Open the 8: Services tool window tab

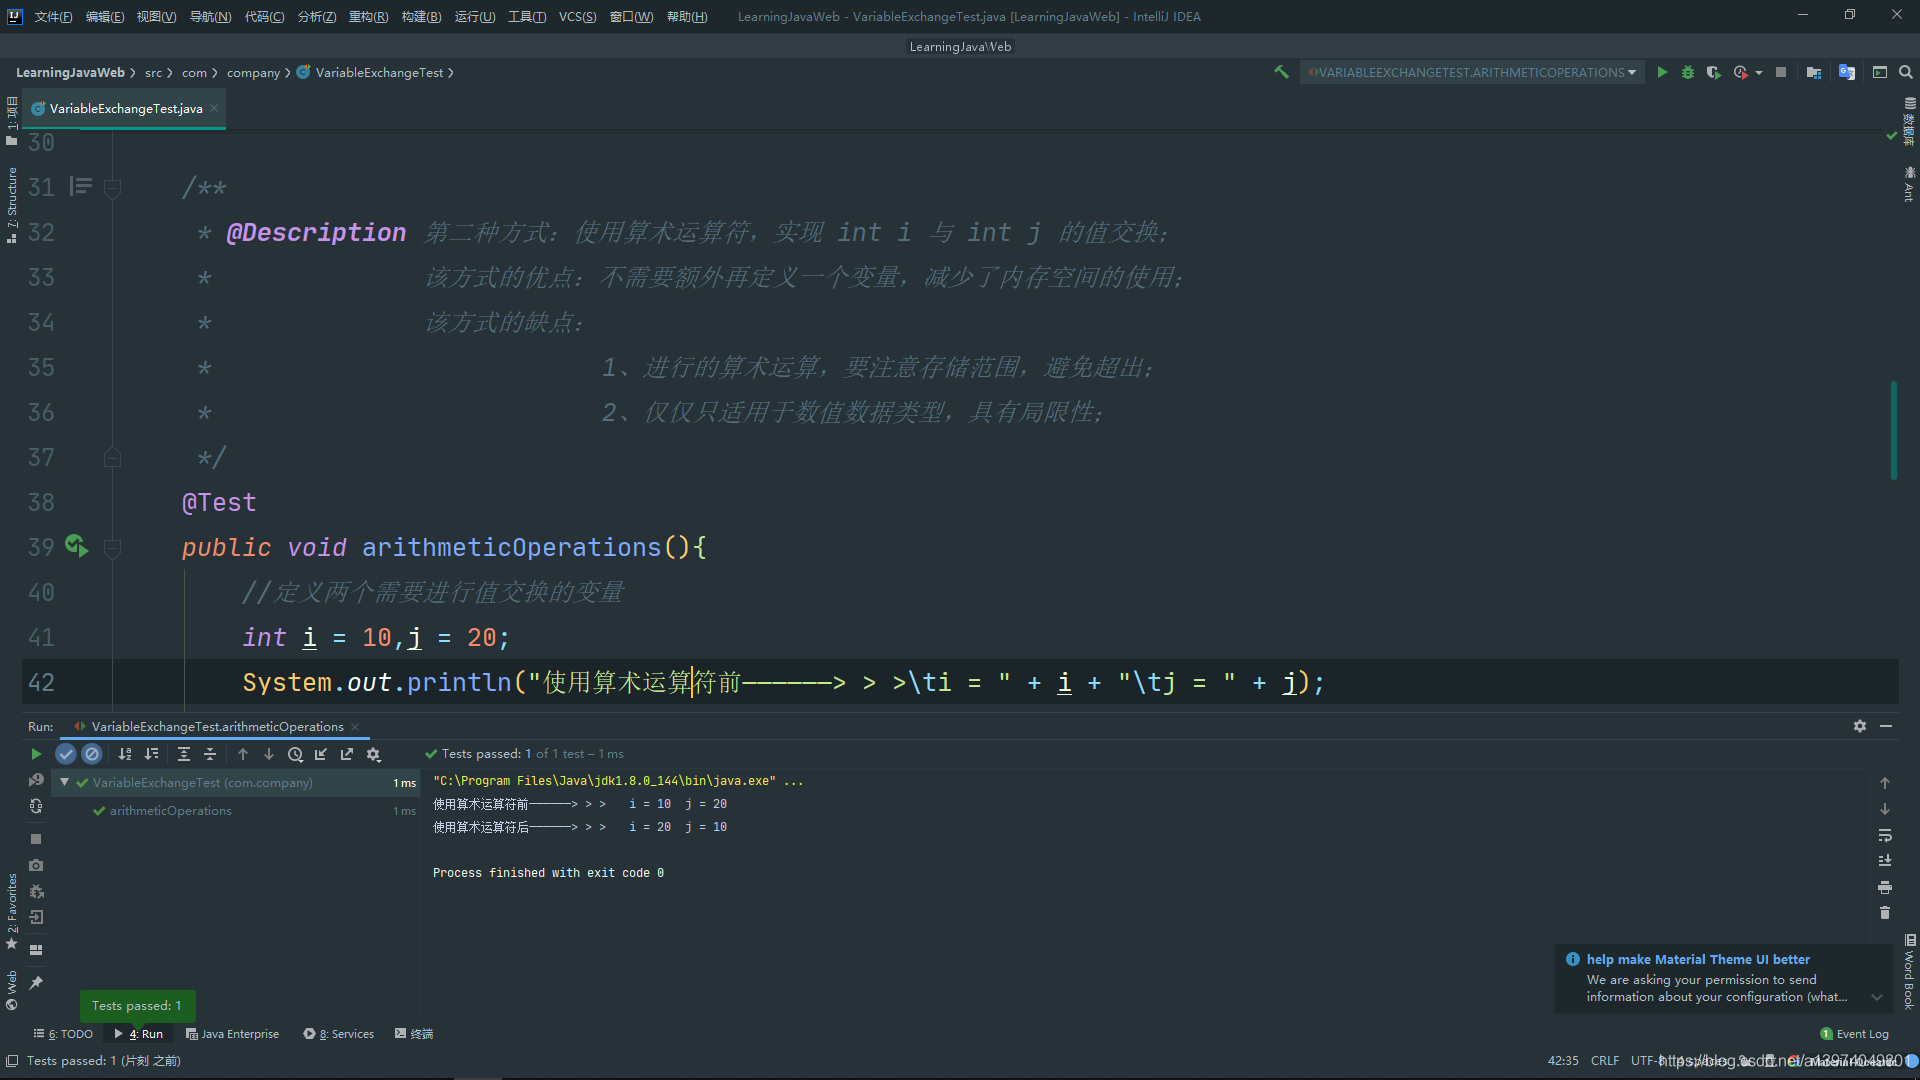coord(339,1034)
